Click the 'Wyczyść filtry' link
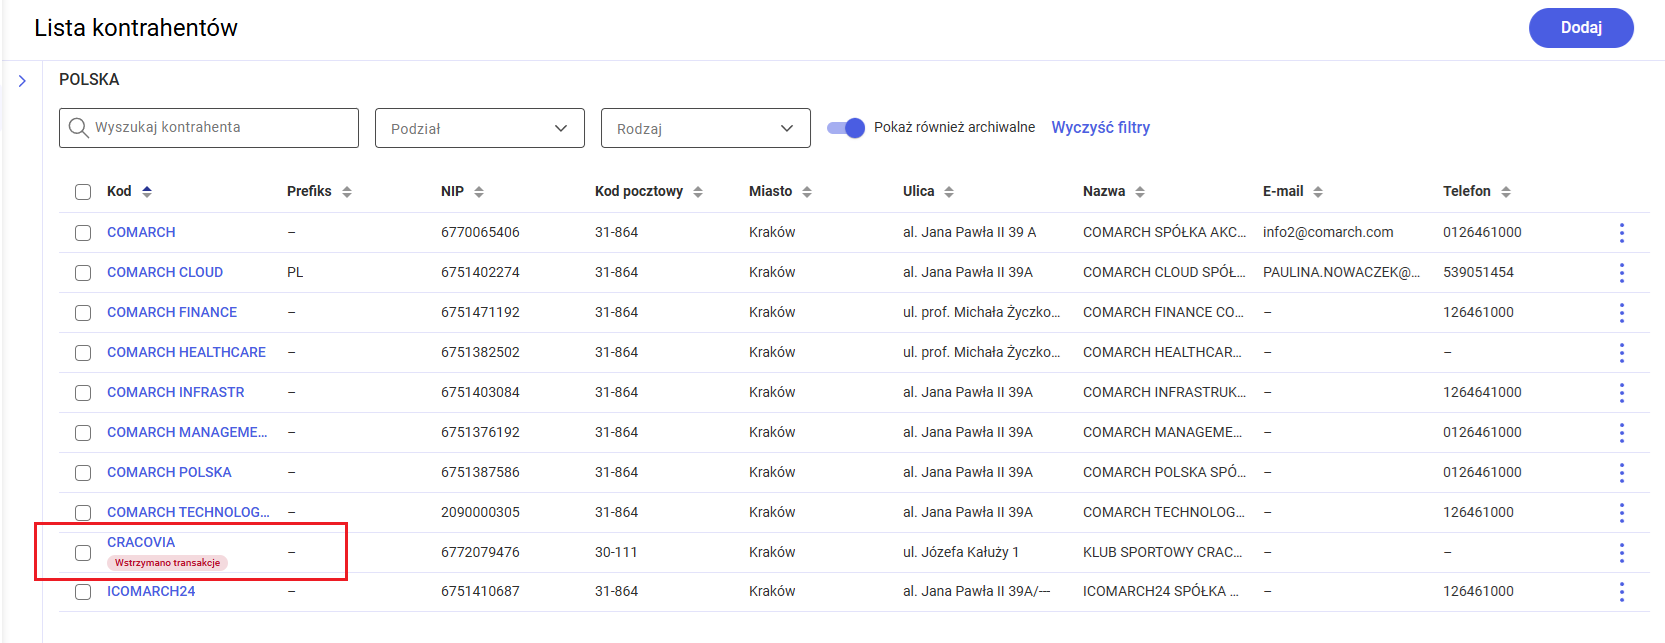The width and height of the screenshot is (1665, 643). [1100, 128]
